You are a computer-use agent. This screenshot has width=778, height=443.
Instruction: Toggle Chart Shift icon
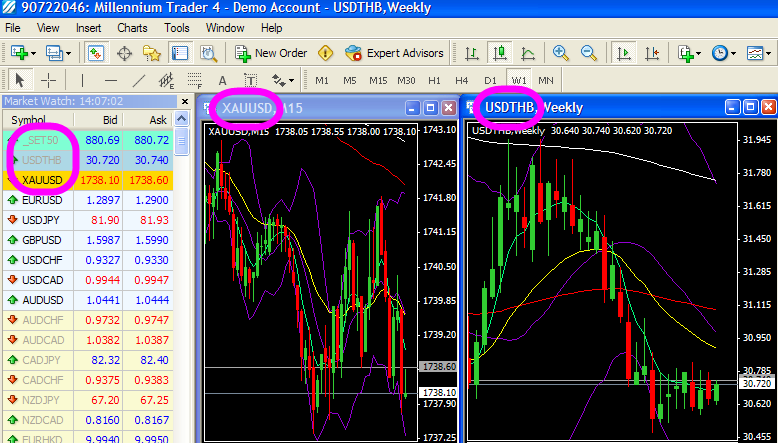pos(652,53)
